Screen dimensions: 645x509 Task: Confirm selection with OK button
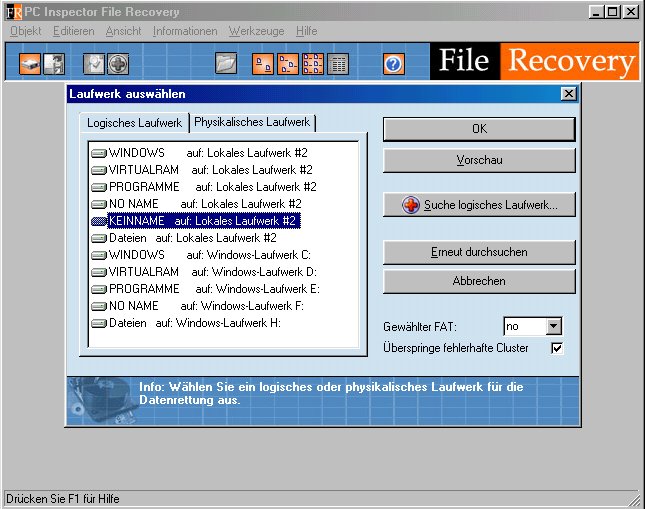pos(479,129)
